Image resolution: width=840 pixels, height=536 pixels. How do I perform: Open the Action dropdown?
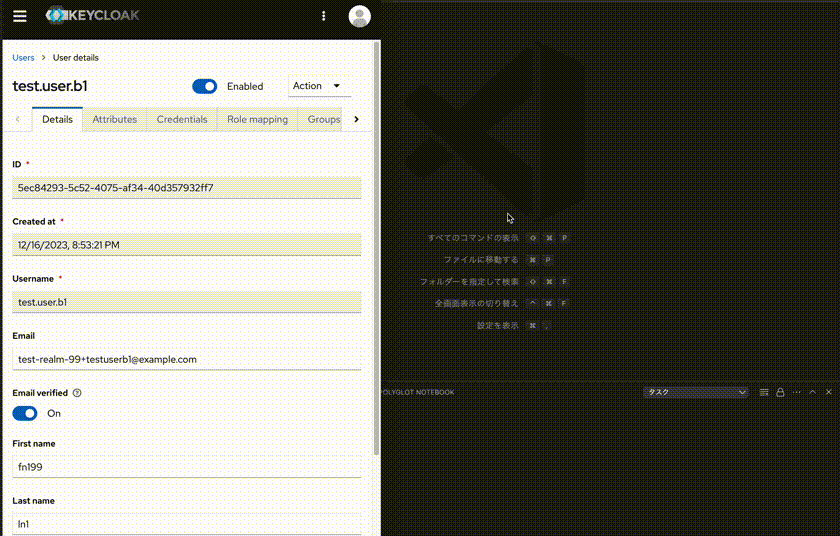[319, 86]
